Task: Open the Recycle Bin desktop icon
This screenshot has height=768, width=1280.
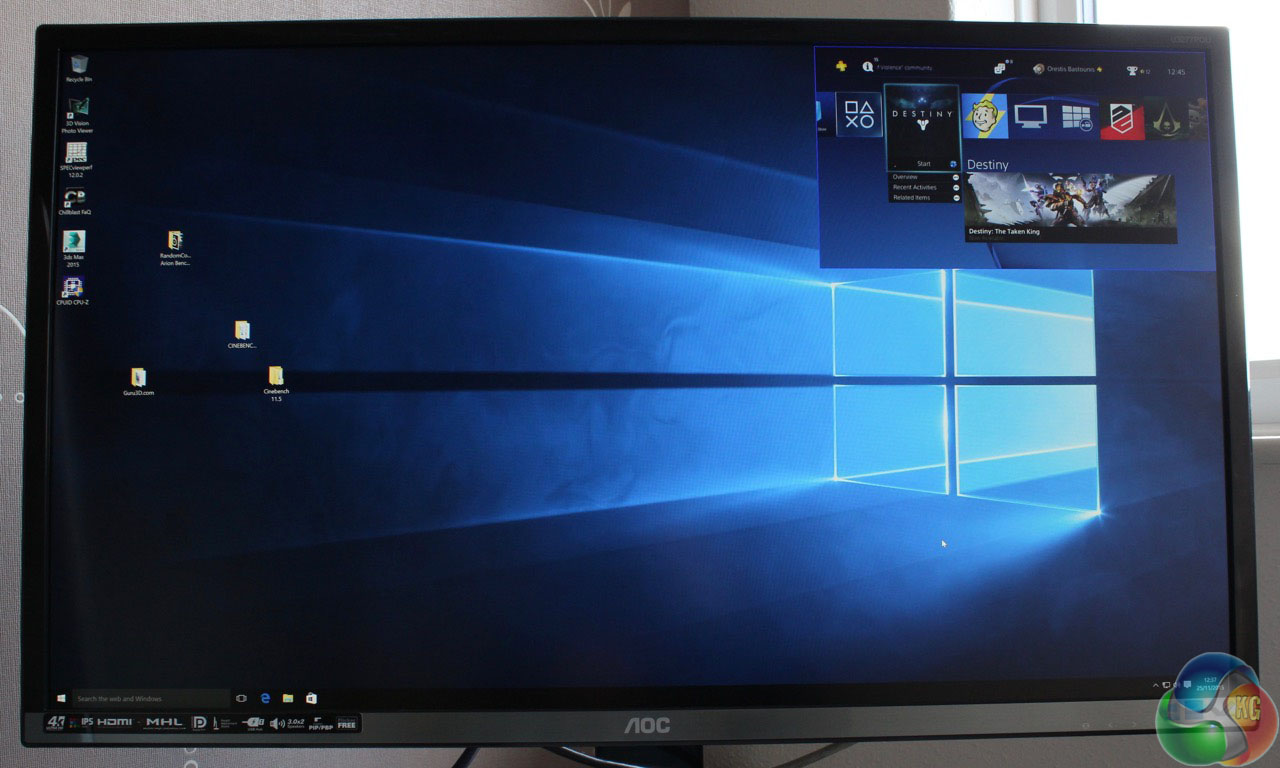Action: [78, 68]
